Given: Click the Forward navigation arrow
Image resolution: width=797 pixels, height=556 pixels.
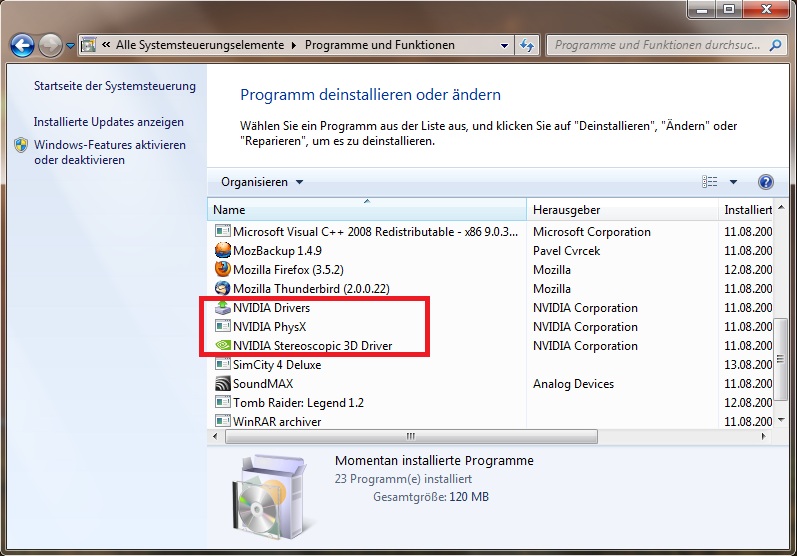Looking at the screenshot, I should click(x=50, y=45).
